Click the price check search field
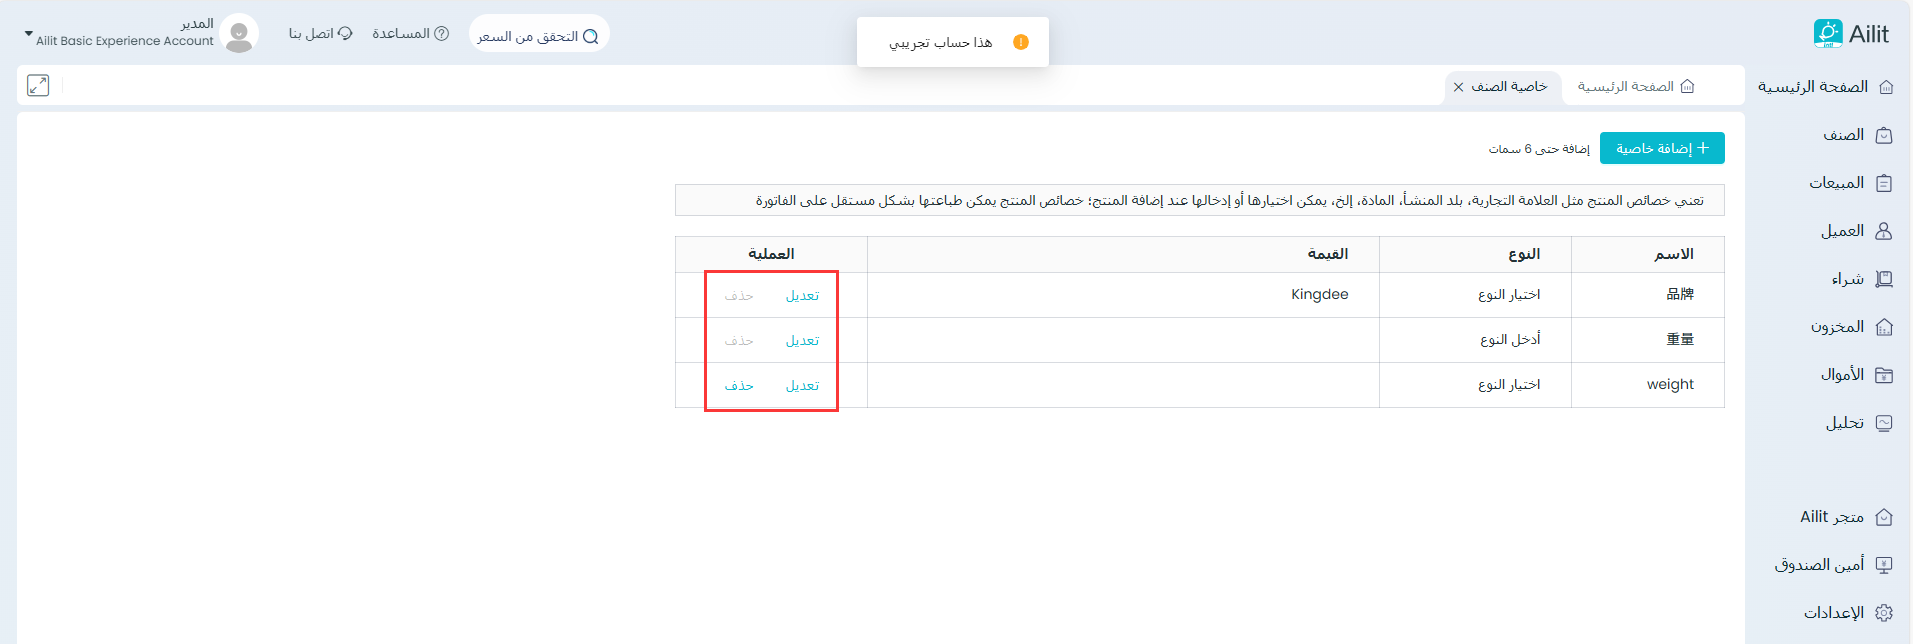This screenshot has width=1913, height=644. 538,36
